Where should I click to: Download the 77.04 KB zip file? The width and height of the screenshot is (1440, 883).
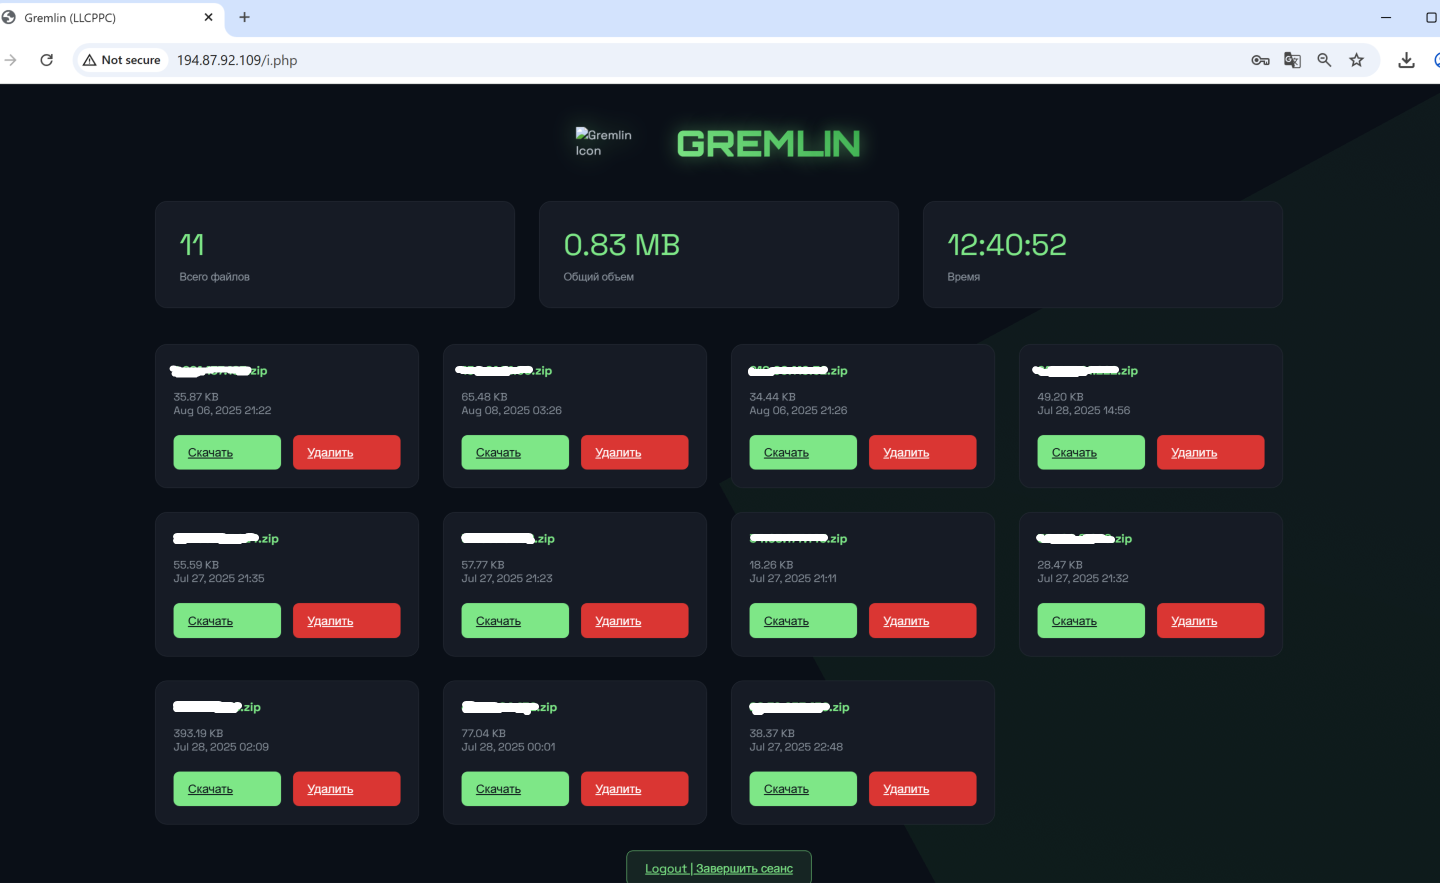pos(515,788)
